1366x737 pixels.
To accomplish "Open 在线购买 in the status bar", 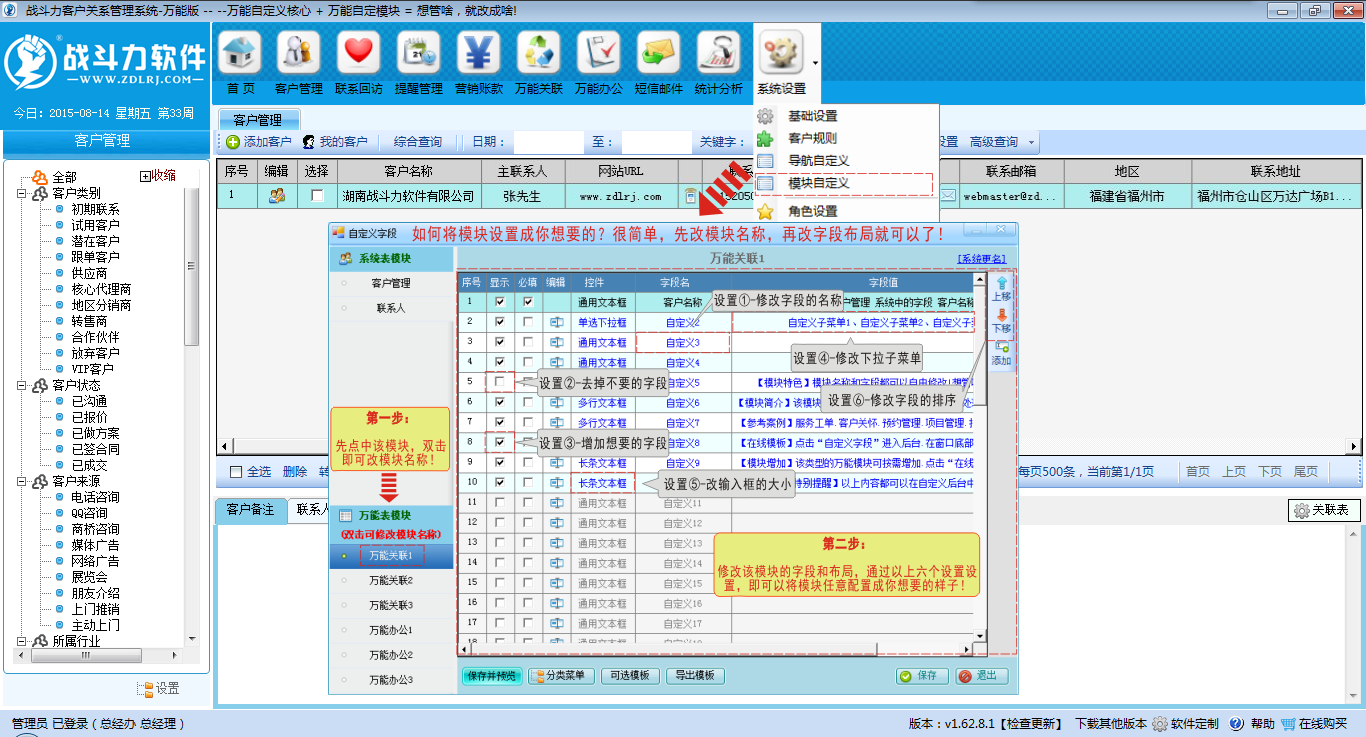I will tap(1315, 724).
